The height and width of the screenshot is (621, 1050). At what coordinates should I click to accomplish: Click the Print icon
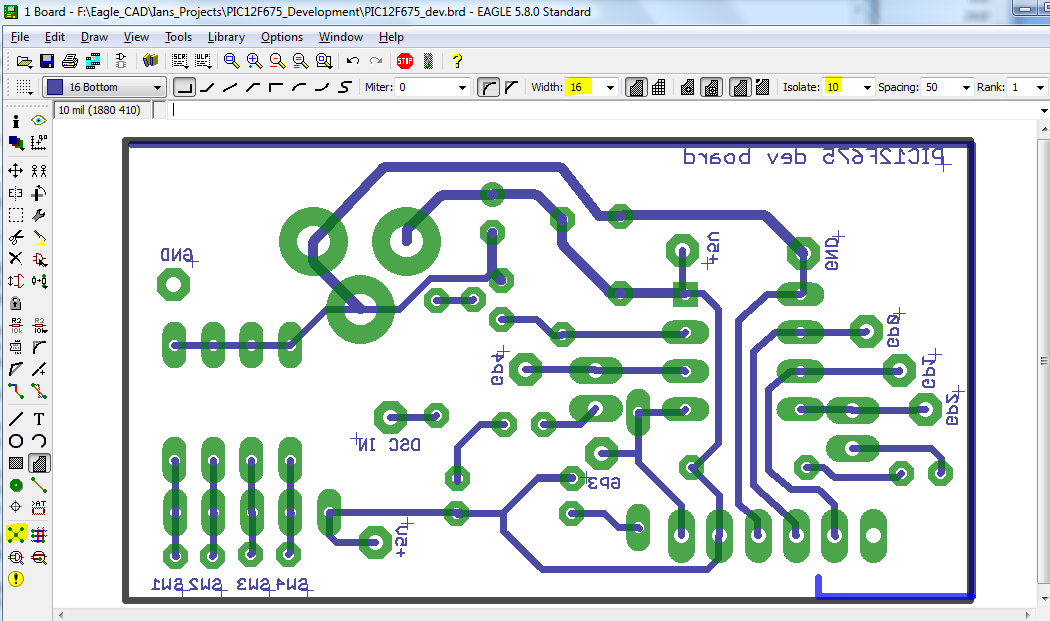70,61
